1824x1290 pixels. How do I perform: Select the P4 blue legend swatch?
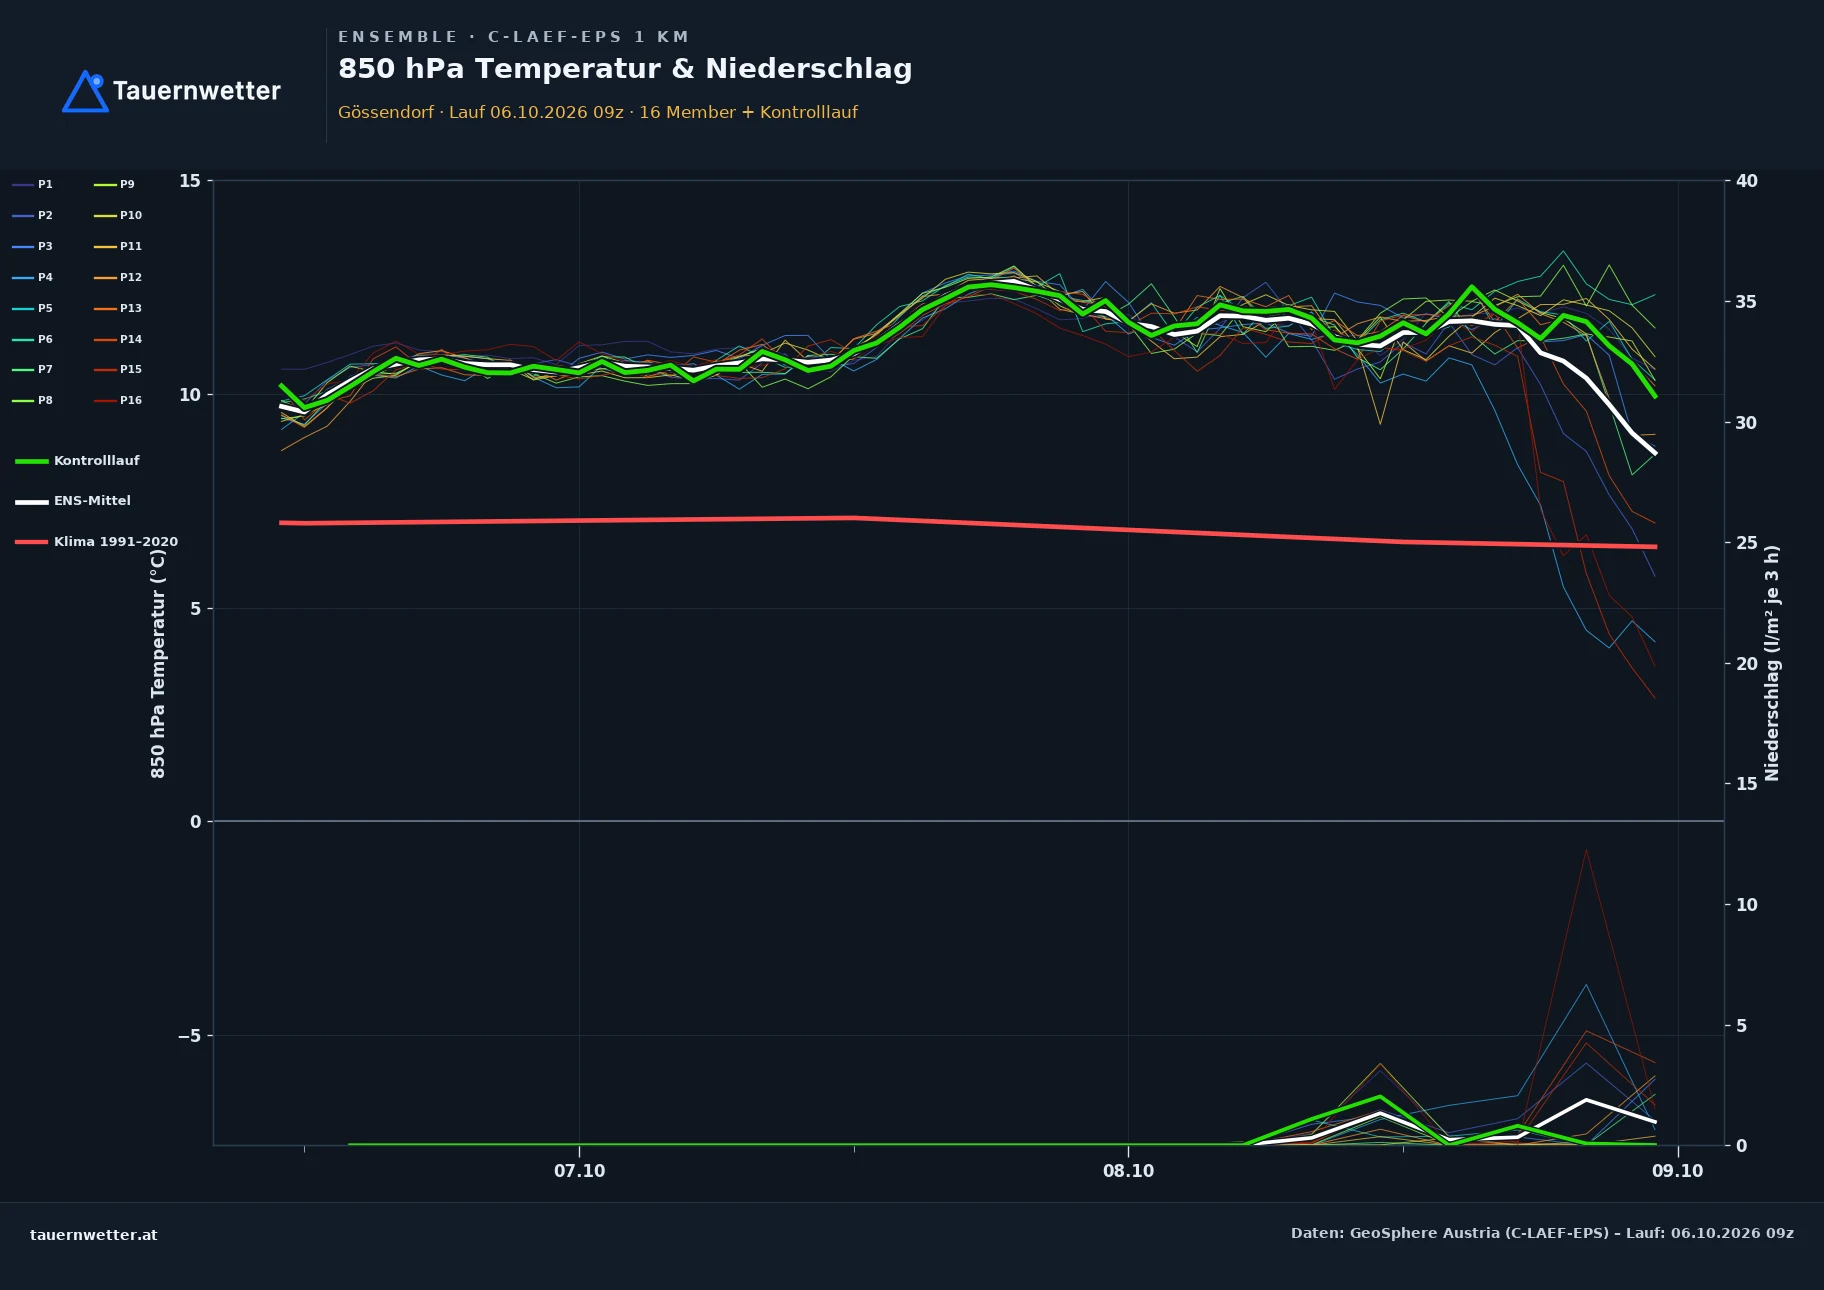click(x=23, y=278)
